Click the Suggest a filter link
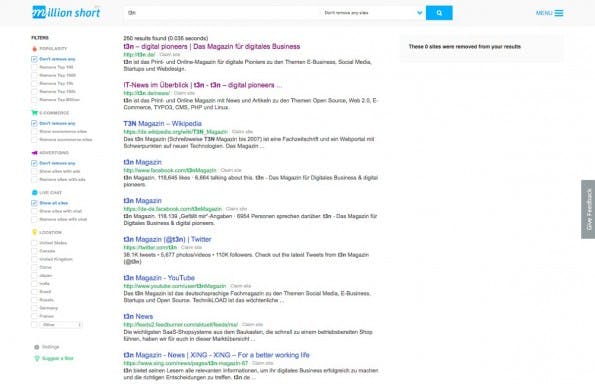 (x=58, y=359)
